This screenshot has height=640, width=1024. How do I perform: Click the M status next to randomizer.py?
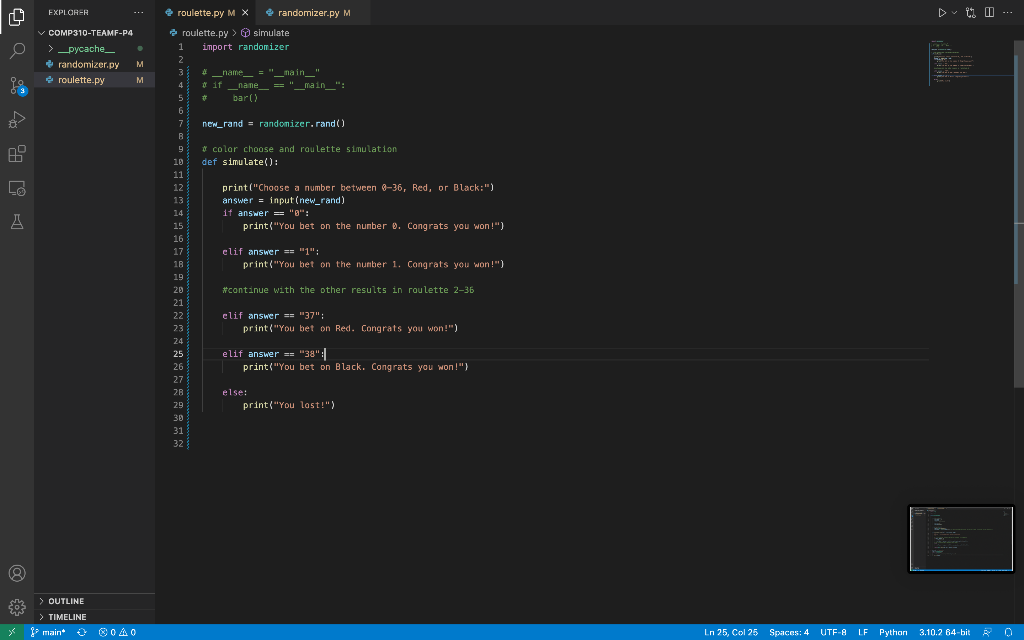point(140,64)
